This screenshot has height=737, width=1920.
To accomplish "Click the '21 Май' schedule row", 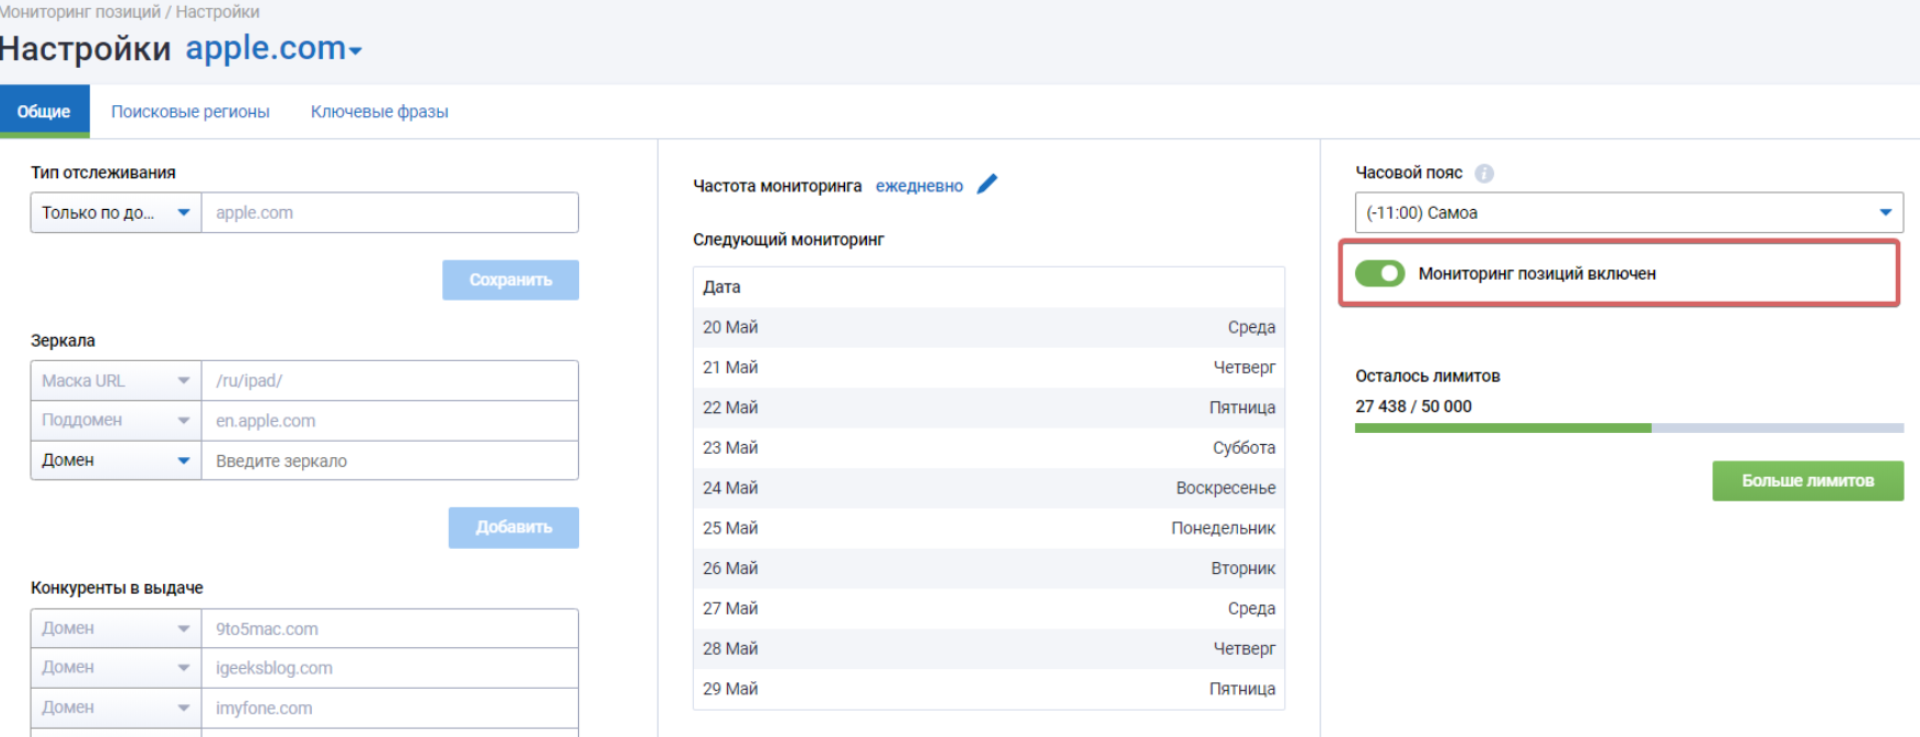I will tap(989, 367).
